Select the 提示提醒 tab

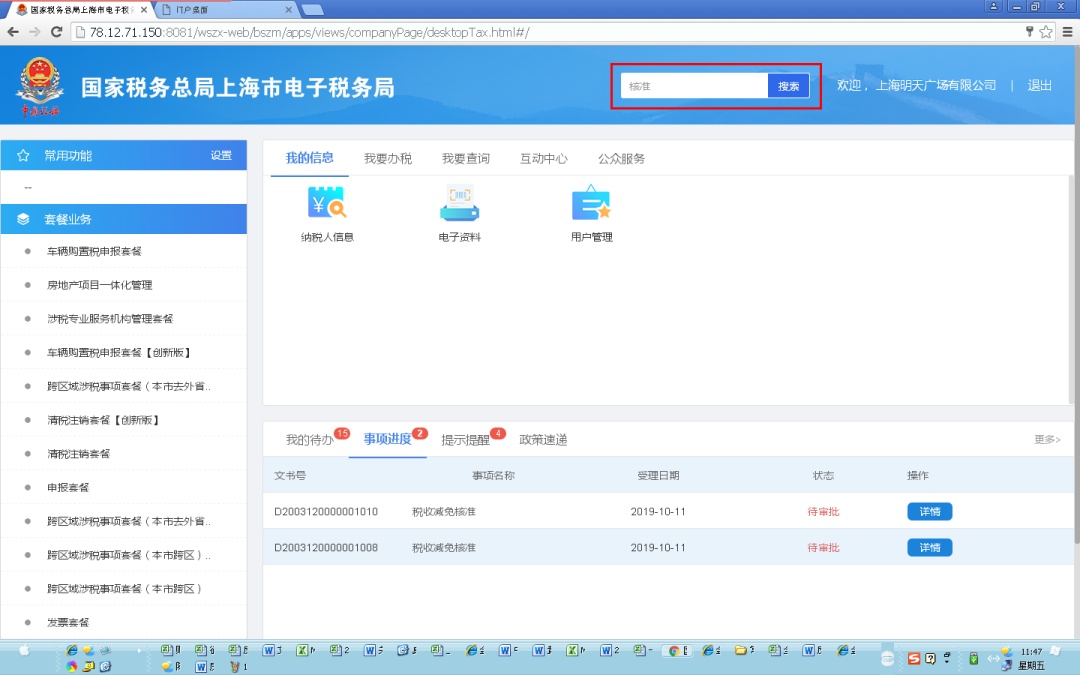465,440
